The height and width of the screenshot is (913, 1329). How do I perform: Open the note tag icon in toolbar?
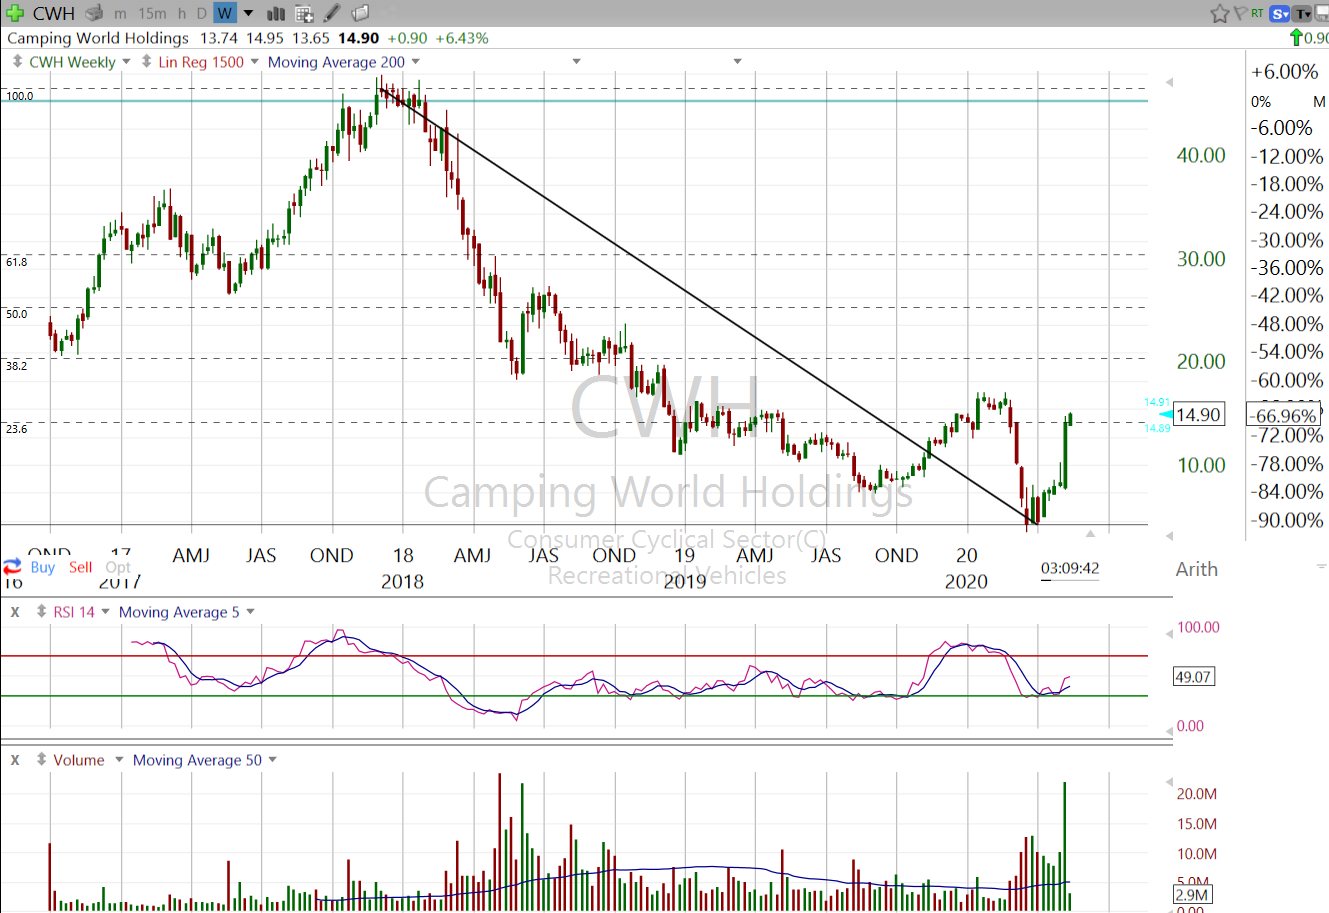360,13
